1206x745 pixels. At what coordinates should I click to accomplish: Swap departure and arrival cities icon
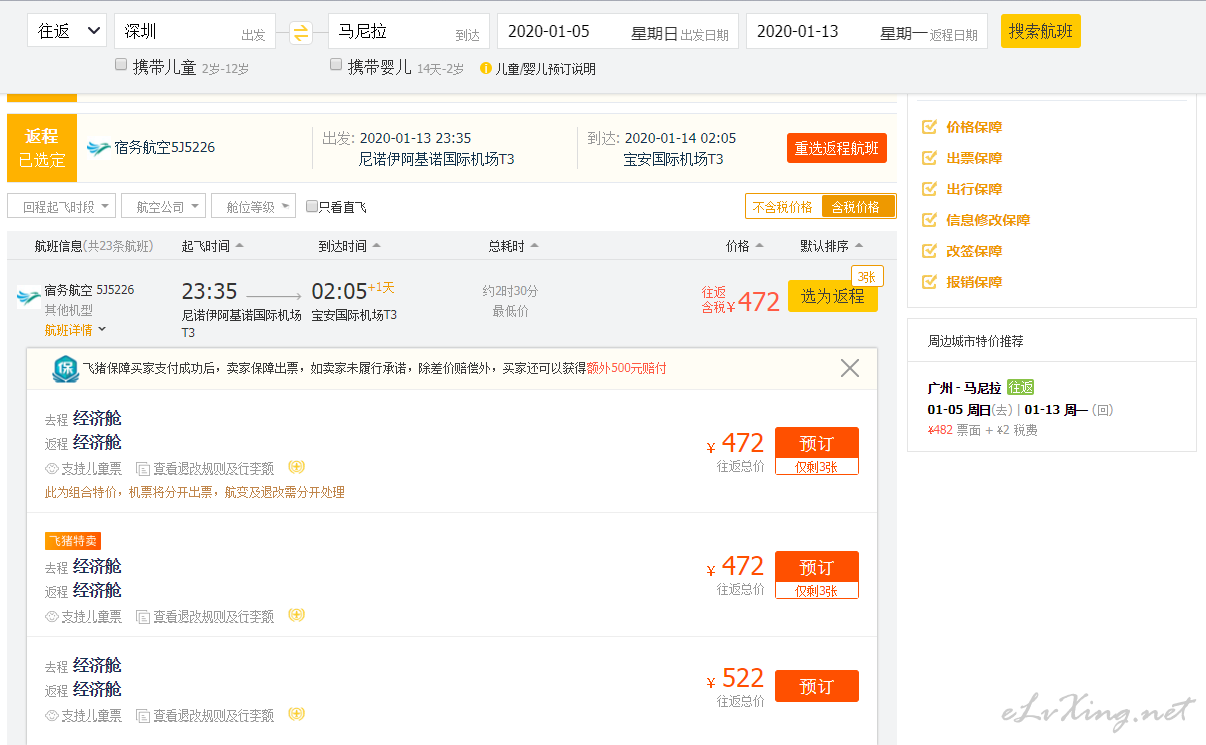pos(301,32)
